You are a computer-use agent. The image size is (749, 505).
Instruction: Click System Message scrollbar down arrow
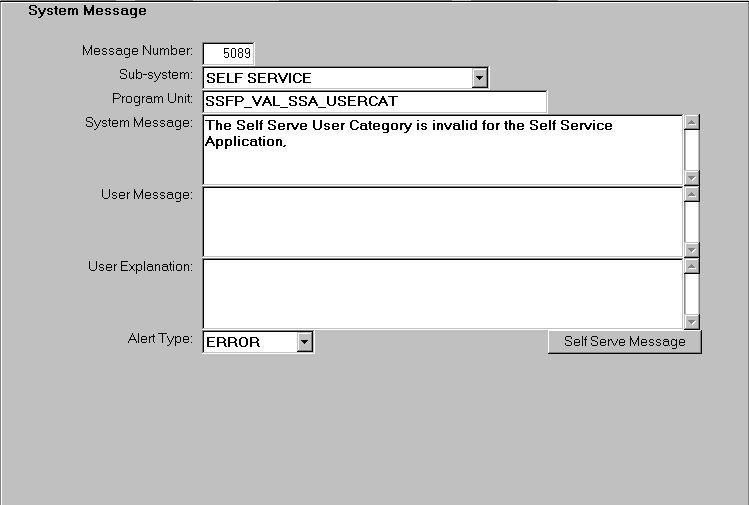pyautogui.click(x=691, y=177)
